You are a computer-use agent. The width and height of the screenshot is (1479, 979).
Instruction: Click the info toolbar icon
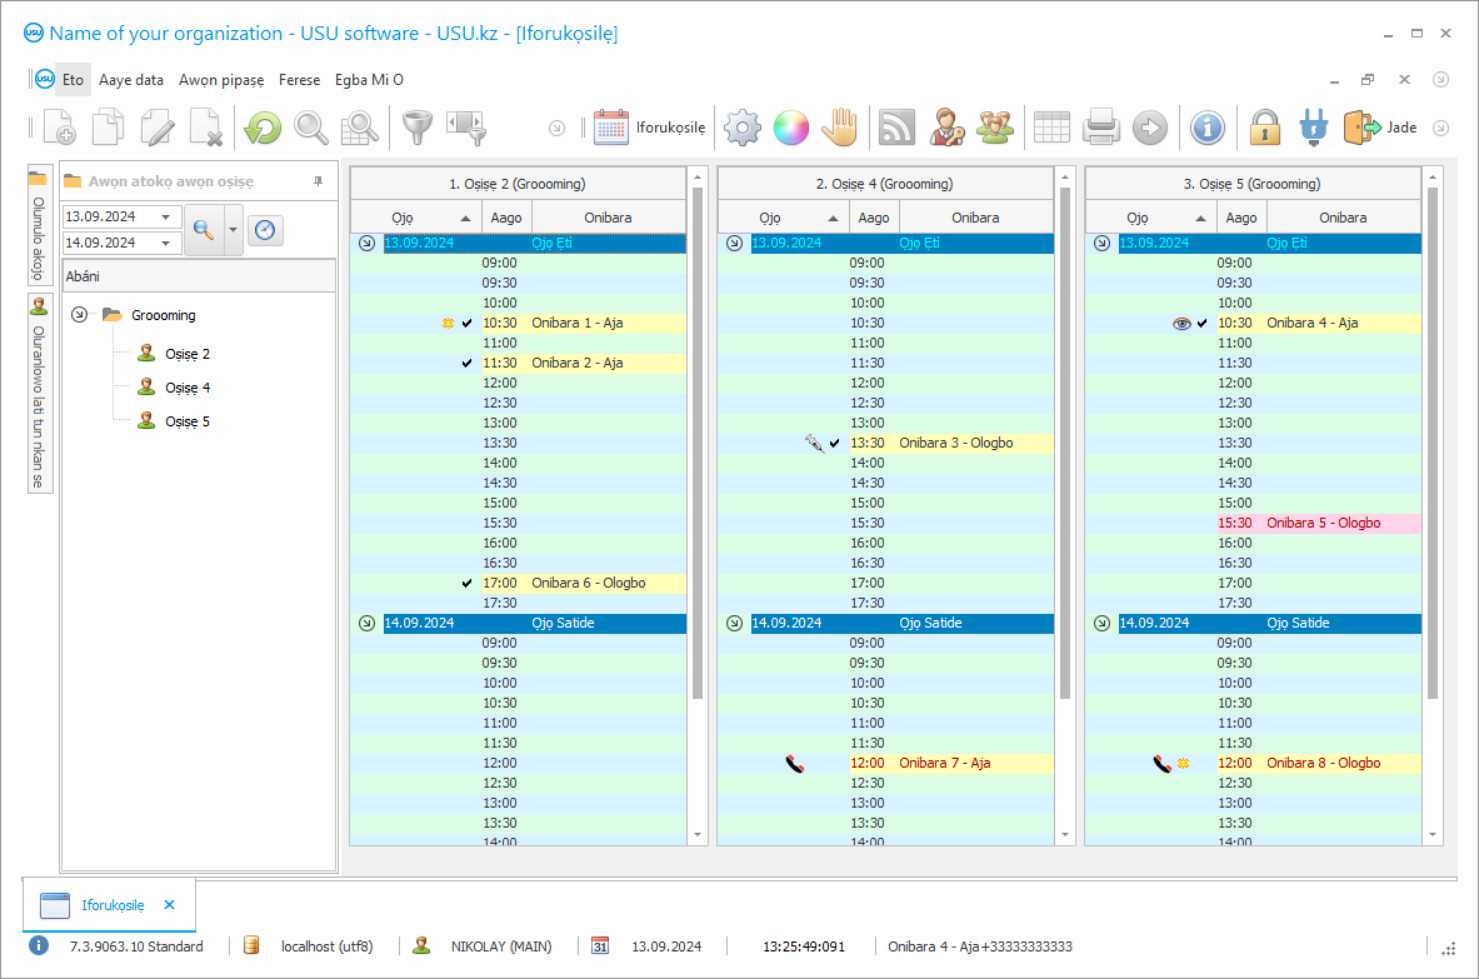tap(1207, 128)
